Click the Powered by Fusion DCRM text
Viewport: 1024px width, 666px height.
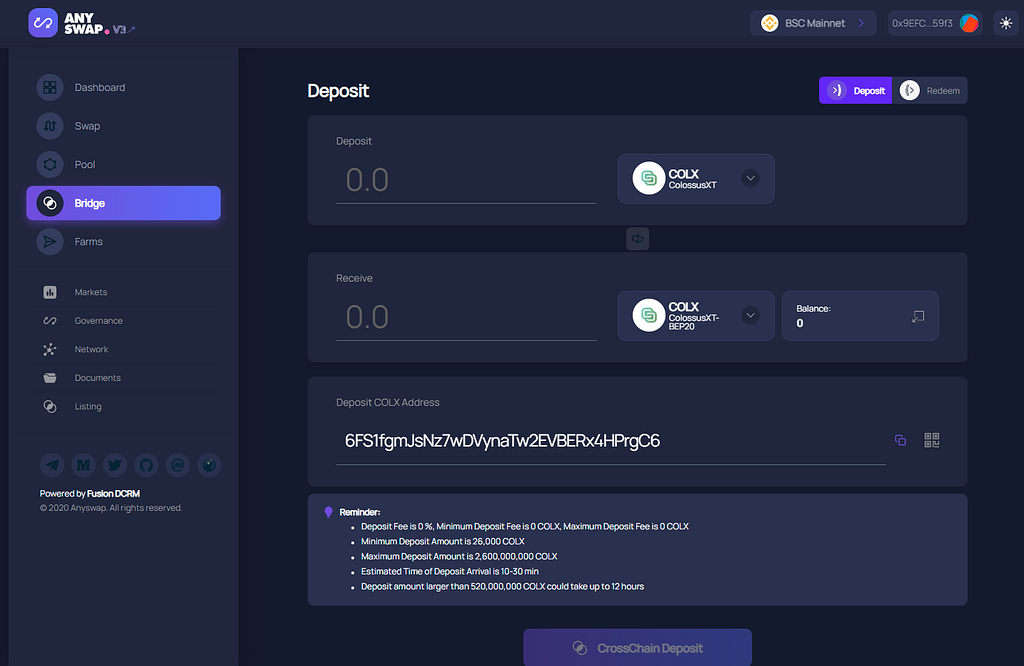(x=90, y=494)
